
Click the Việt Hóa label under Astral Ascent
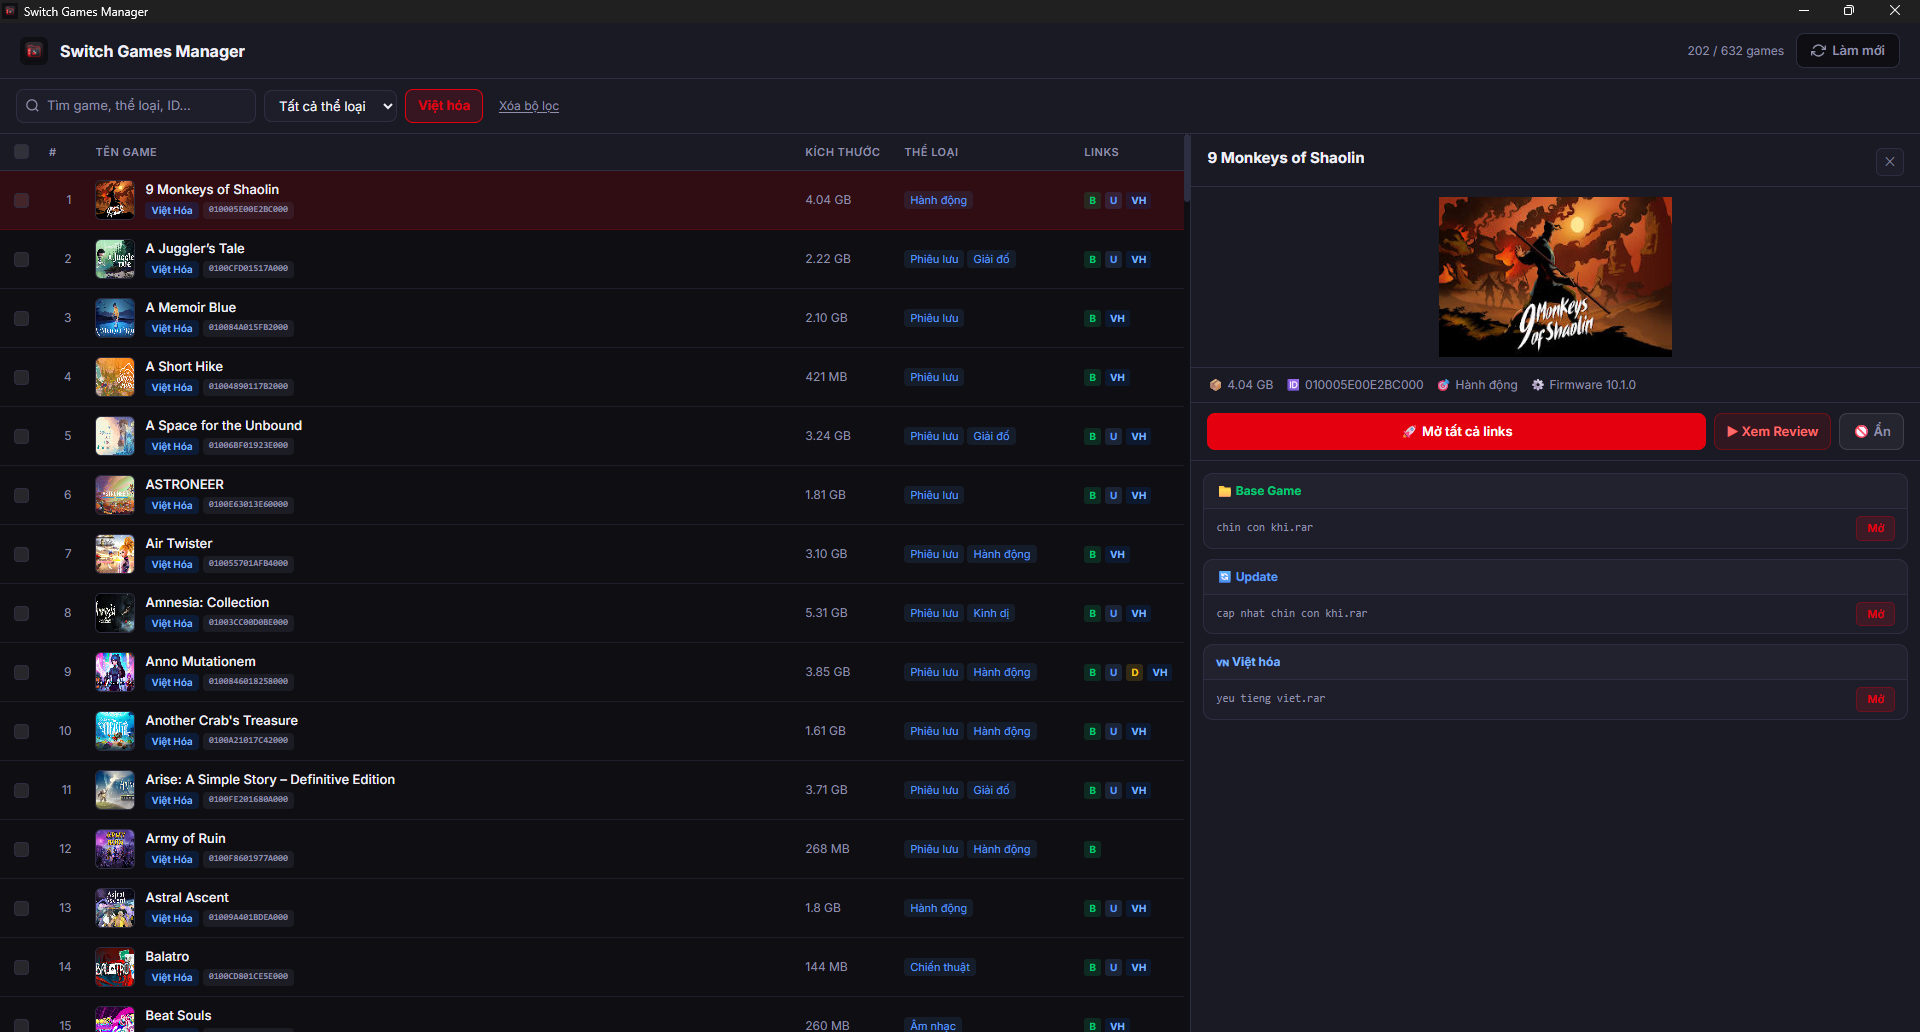[172, 919]
